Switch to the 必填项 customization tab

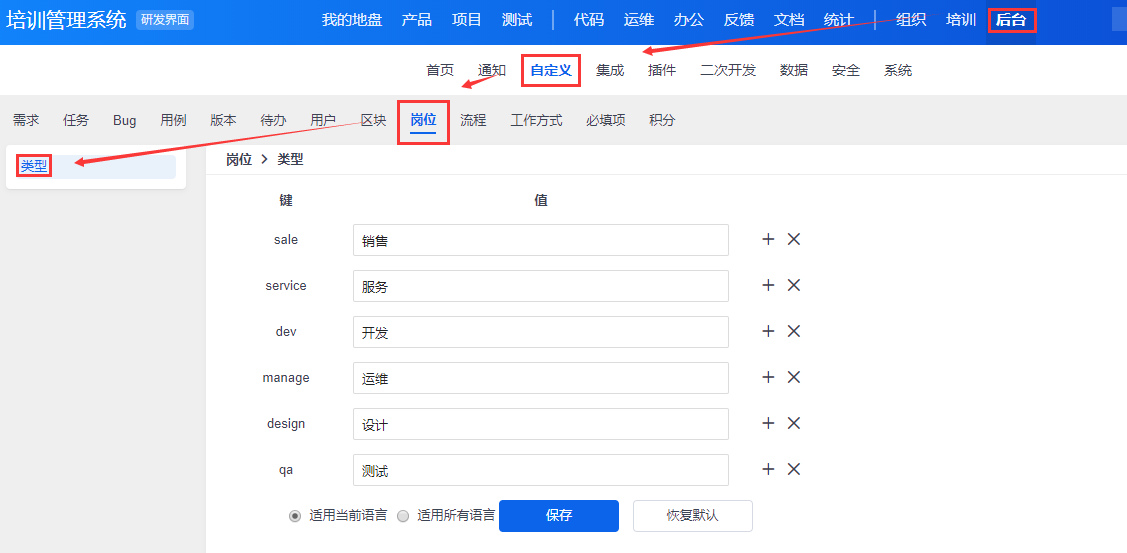pos(605,120)
